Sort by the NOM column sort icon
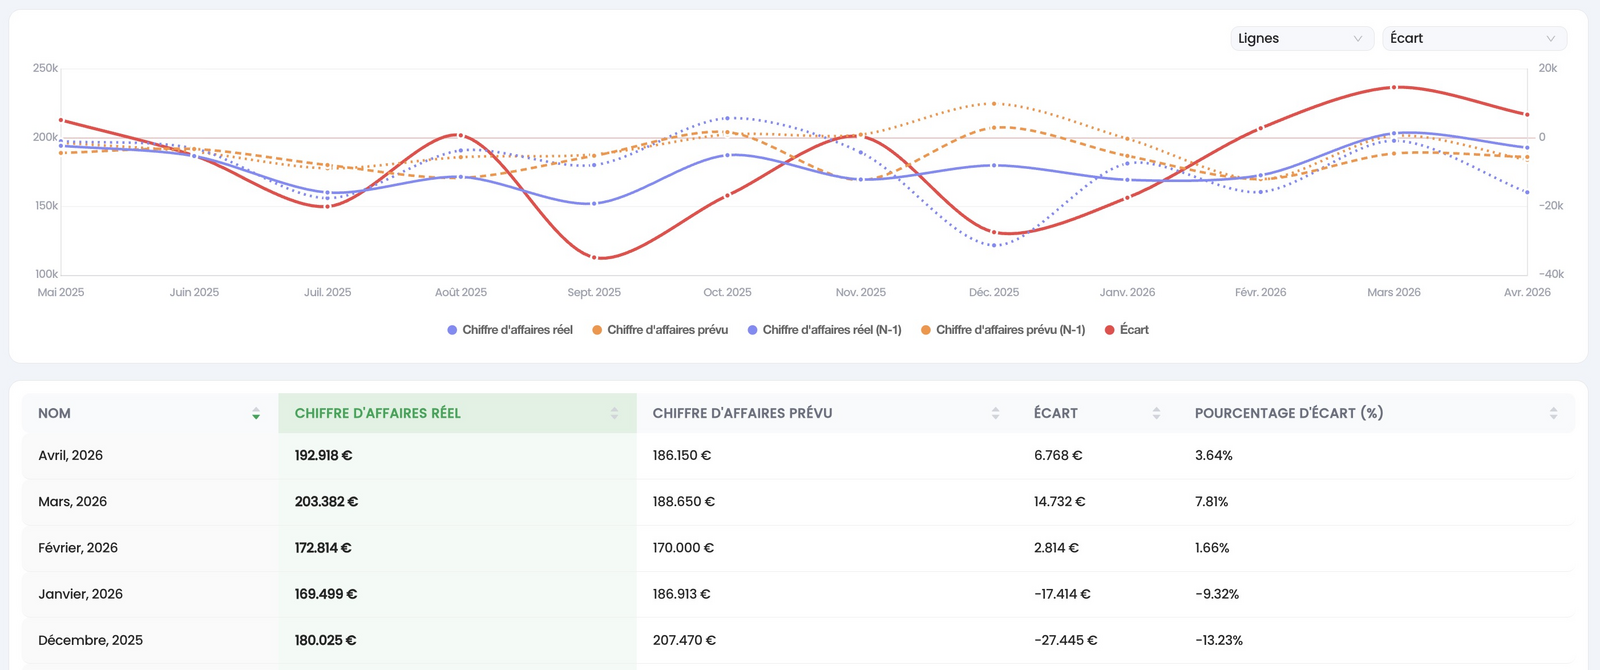Screen dimensions: 1600x670 (x=256, y=413)
